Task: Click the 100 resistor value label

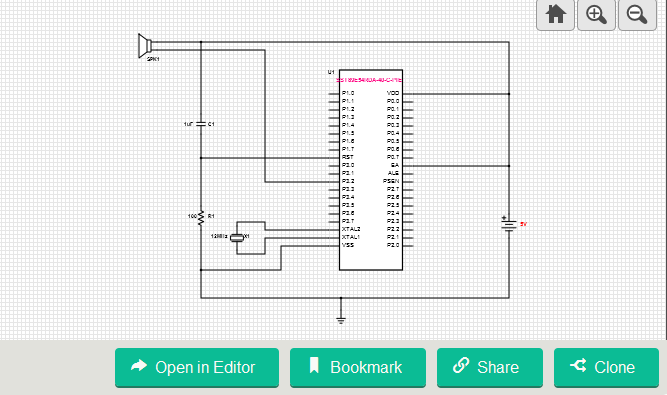Action: (x=192, y=216)
